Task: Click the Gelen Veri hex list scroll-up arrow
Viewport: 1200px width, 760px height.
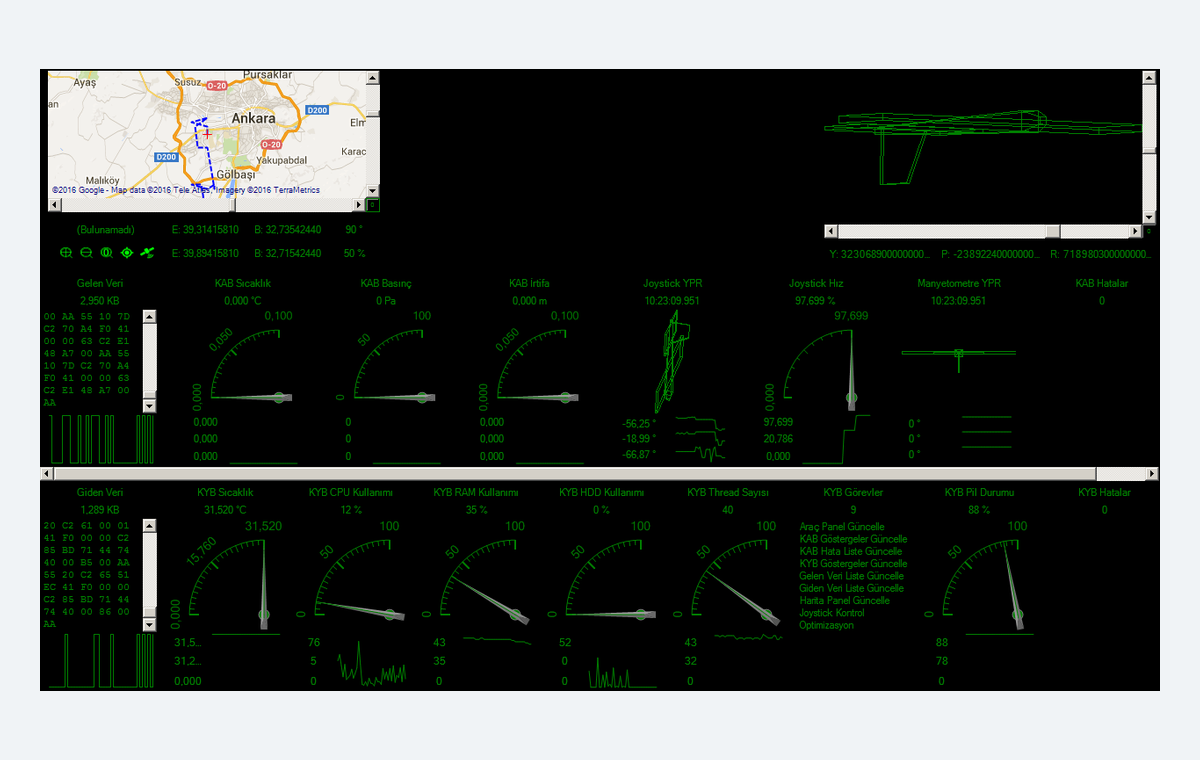Action: coord(150,317)
